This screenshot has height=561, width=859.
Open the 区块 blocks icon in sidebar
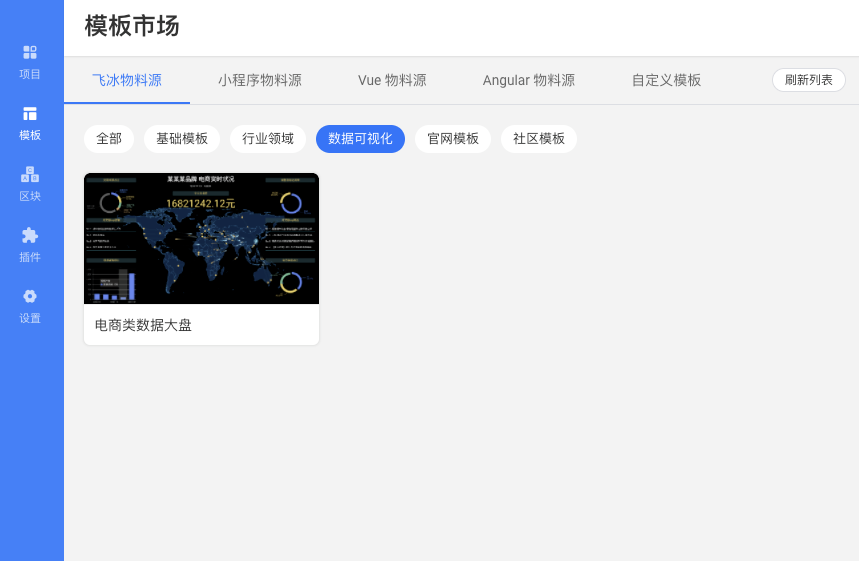[x=30, y=175]
